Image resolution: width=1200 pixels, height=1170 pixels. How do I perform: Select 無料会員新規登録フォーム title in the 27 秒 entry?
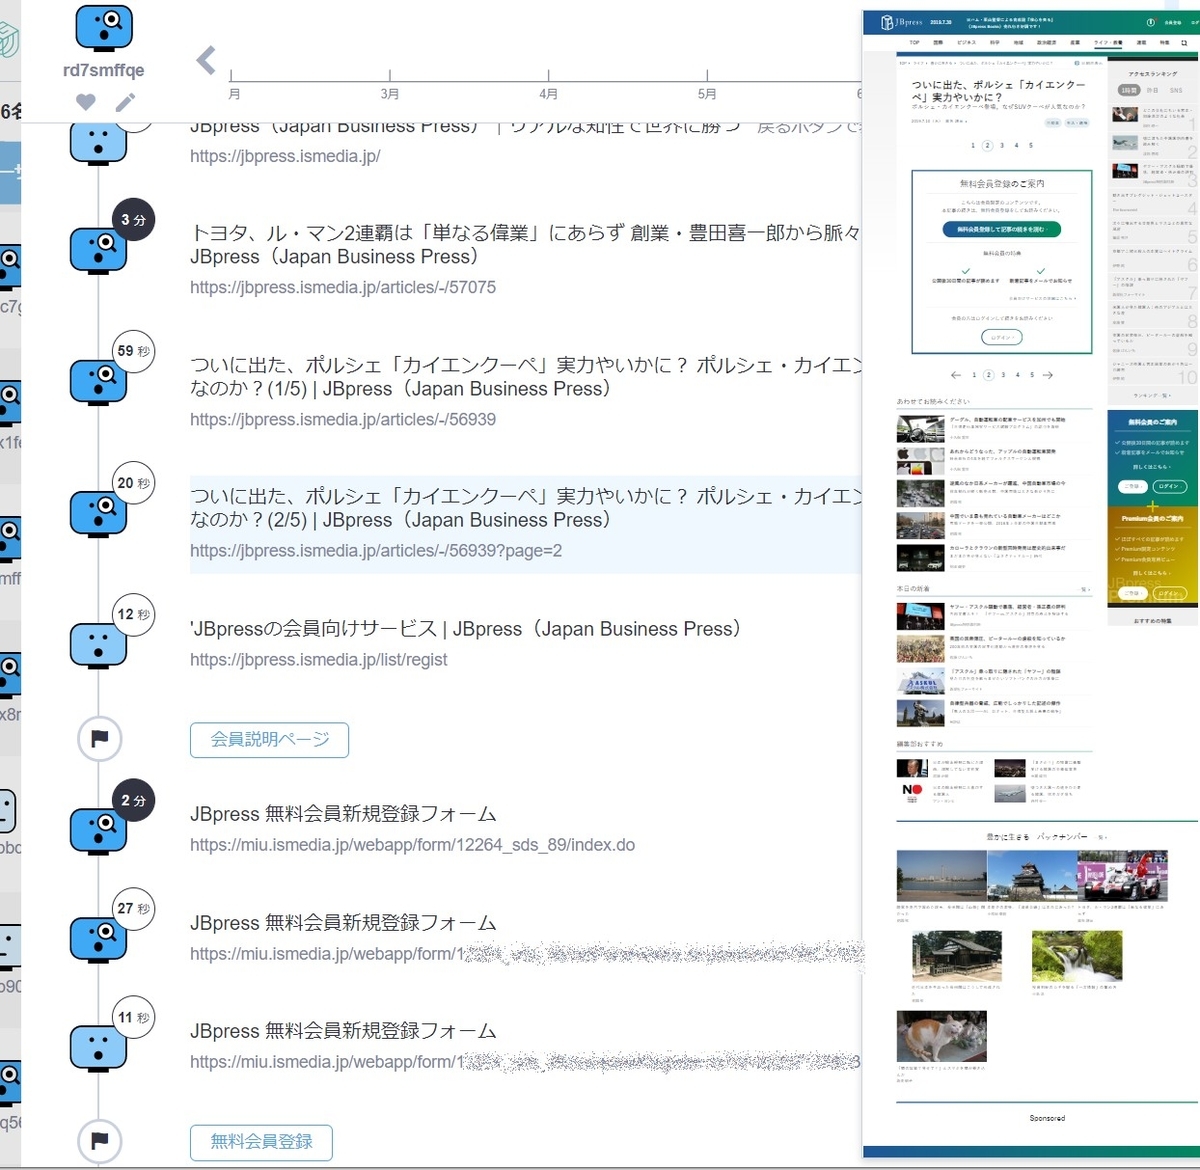click(x=343, y=923)
